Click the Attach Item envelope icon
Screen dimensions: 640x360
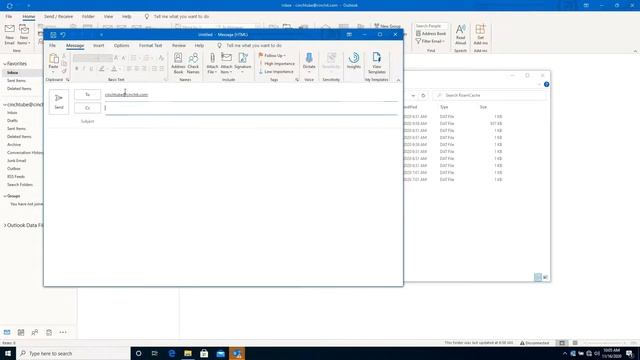[x=227, y=63]
